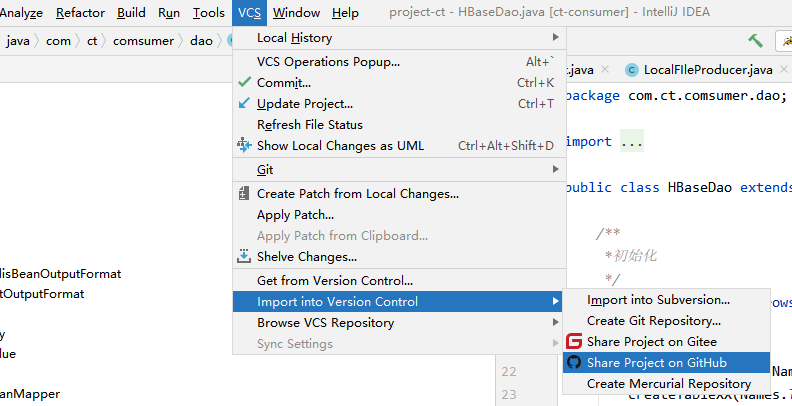Viewport: 792px width, 406px height.
Task: Click the ct breadcrumb
Action: point(92,41)
